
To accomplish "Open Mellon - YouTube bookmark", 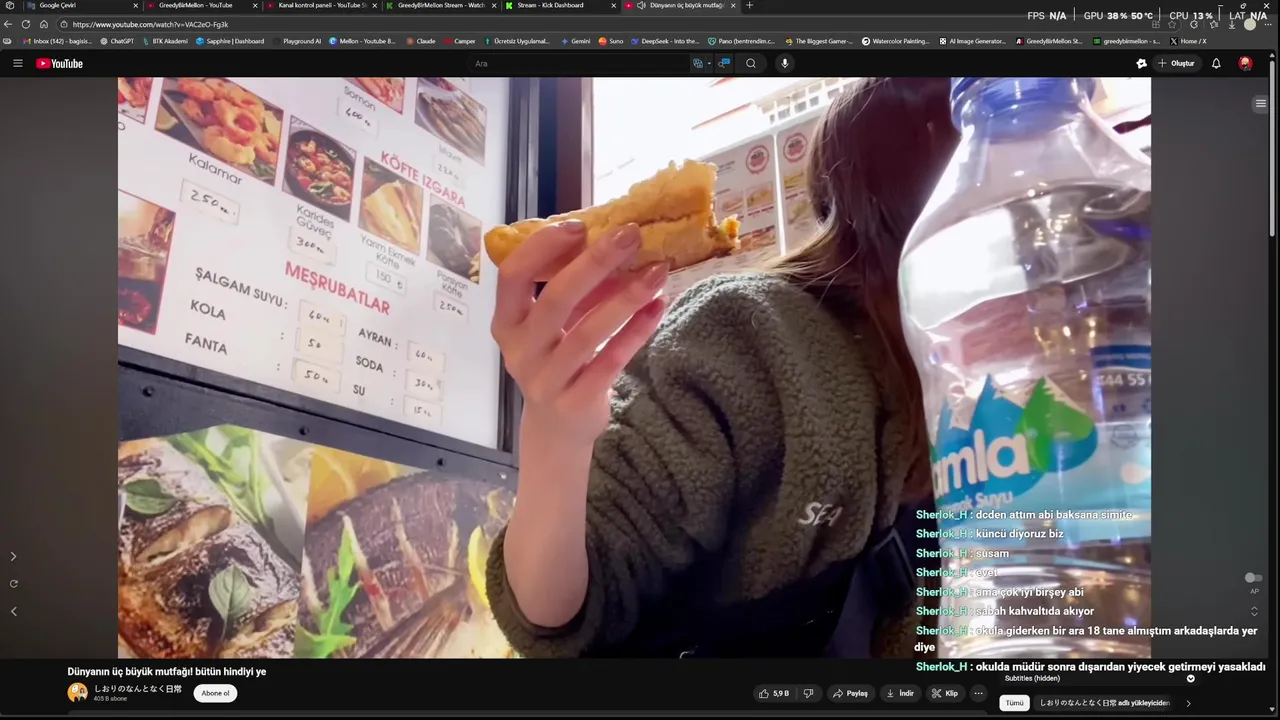I will click(x=363, y=41).
